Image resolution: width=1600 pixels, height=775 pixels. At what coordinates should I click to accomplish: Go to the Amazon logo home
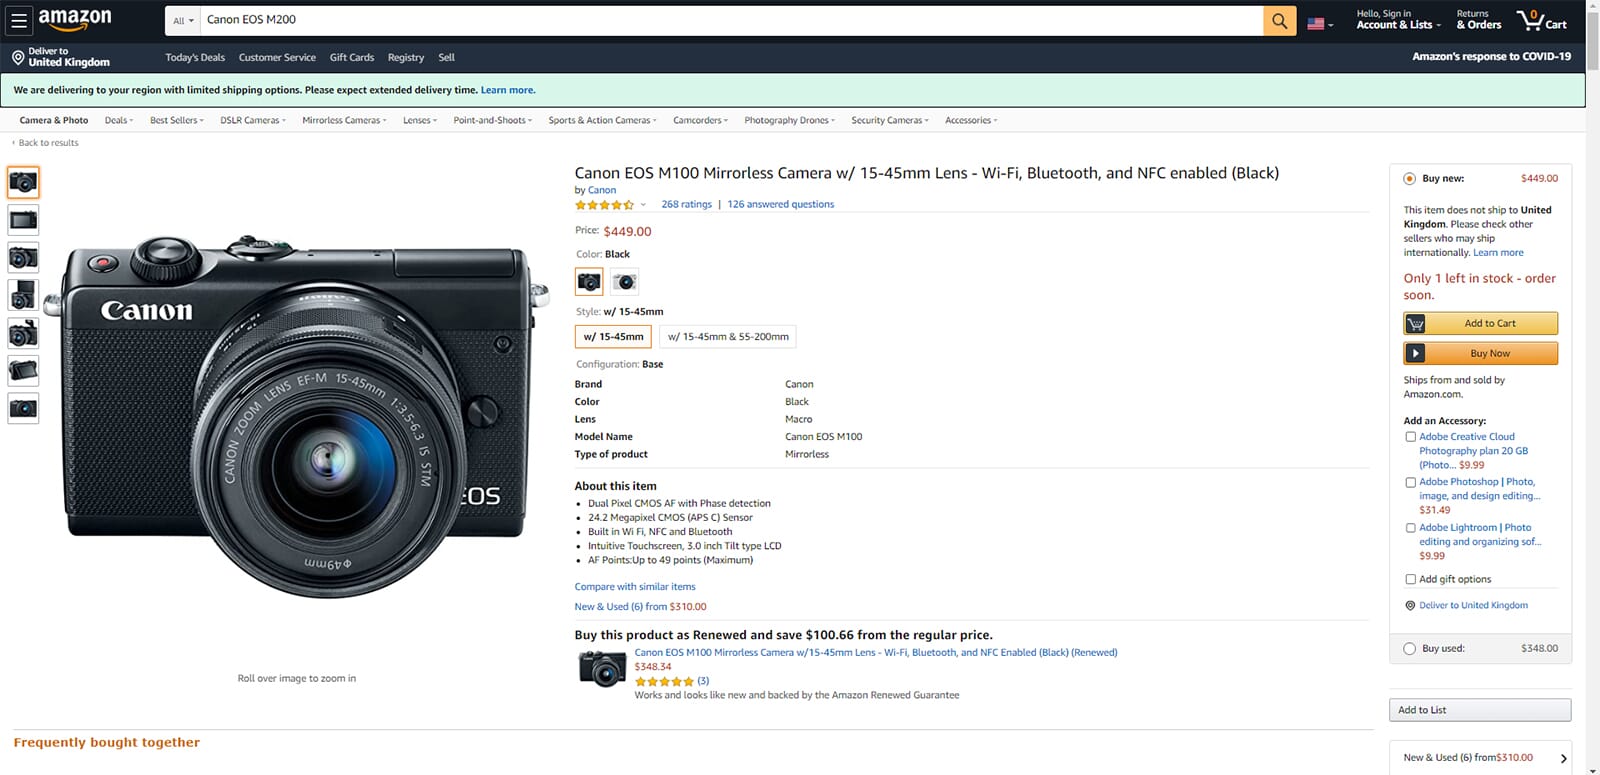[x=75, y=20]
